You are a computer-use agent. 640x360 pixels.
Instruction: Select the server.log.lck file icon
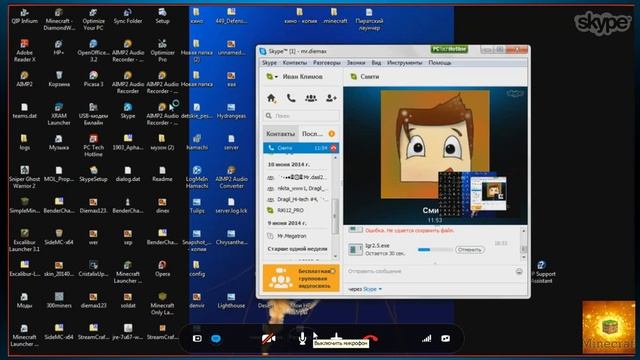(x=231, y=206)
